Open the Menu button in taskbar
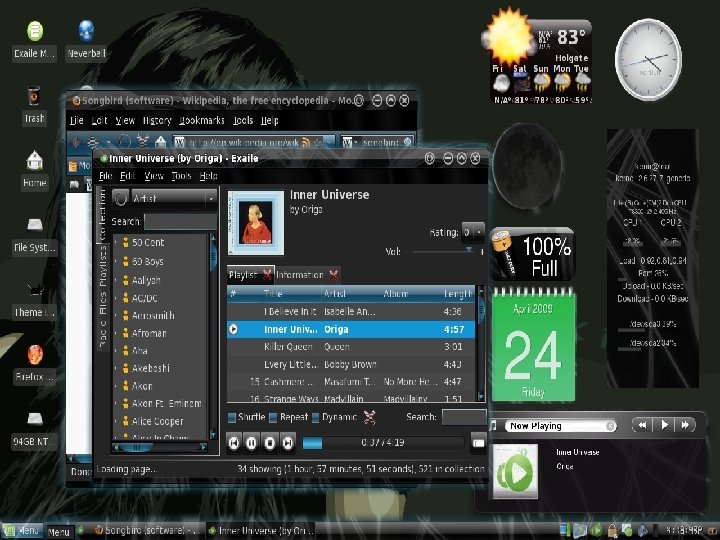 click(x=22, y=531)
